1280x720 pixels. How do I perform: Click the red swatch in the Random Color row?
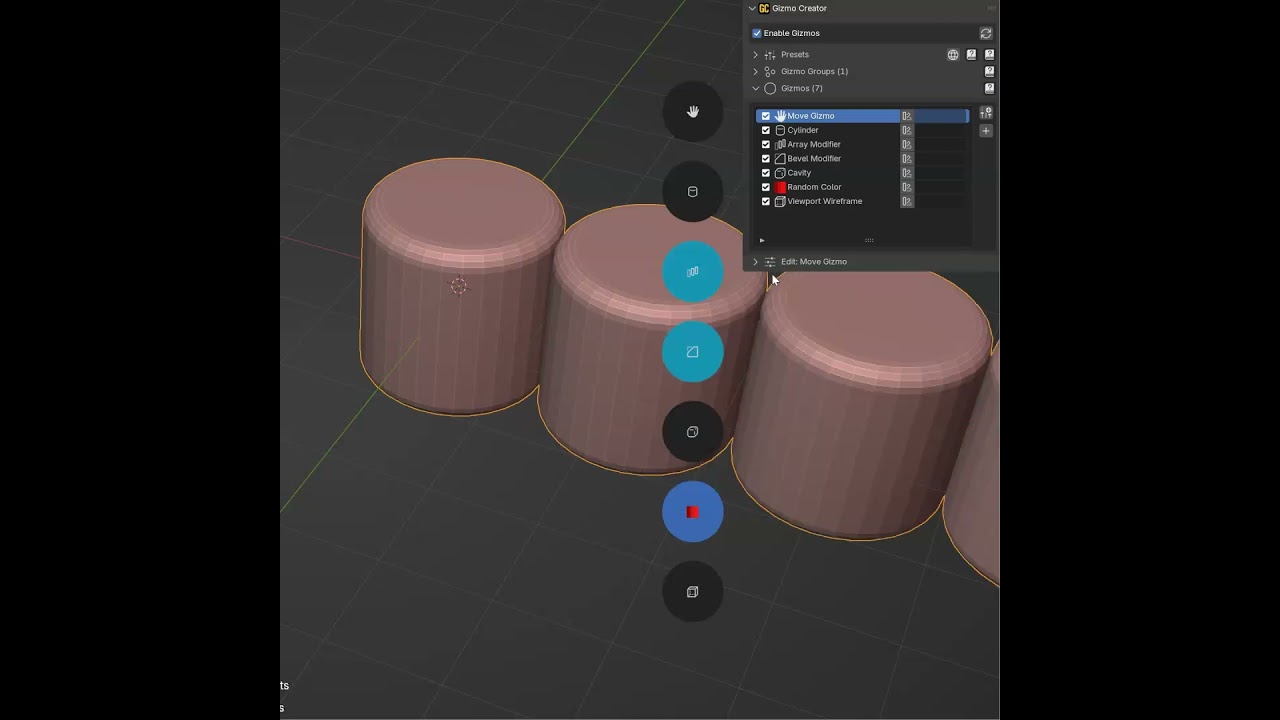(780, 187)
